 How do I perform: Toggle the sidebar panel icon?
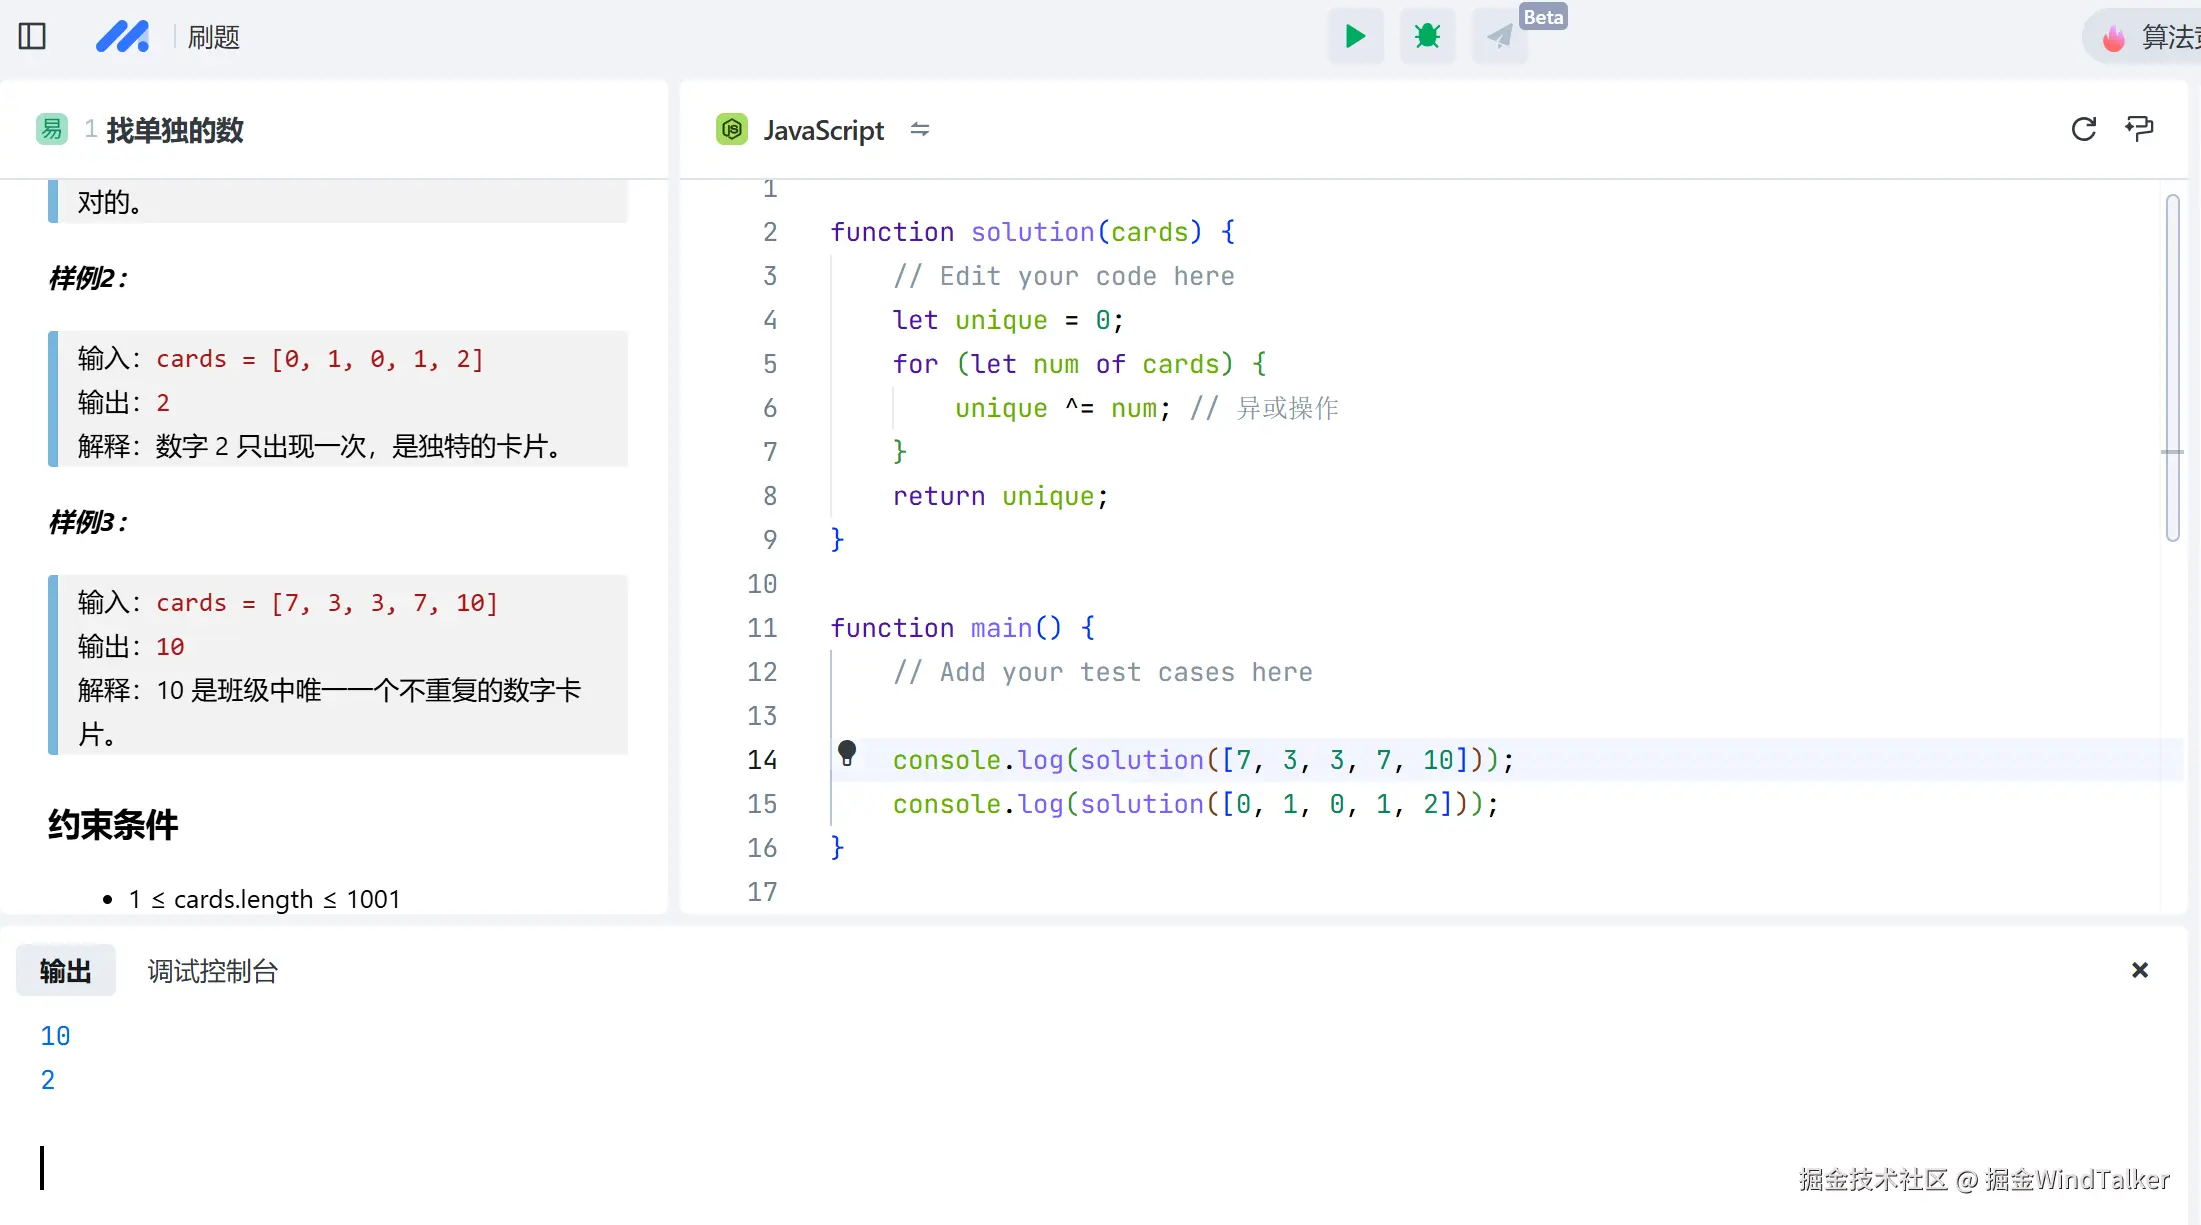click(32, 36)
